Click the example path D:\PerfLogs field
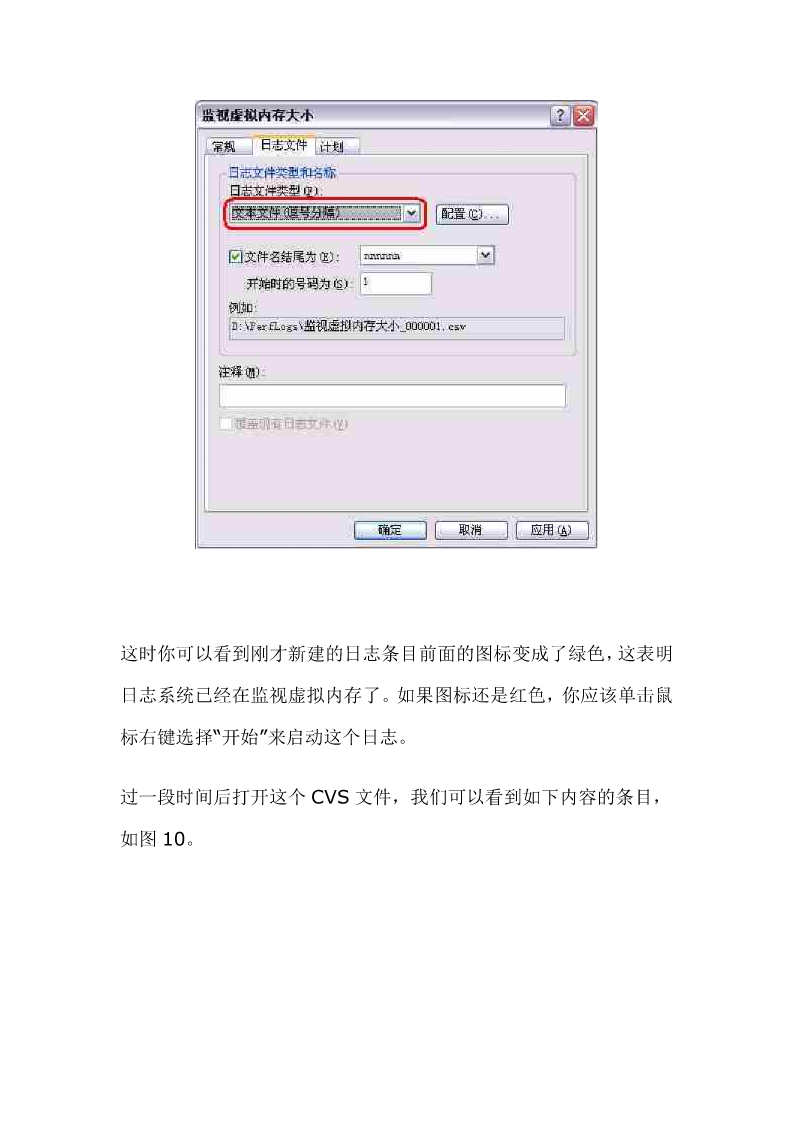Viewport: 794px width, 1123px height. [x=397, y=327]
